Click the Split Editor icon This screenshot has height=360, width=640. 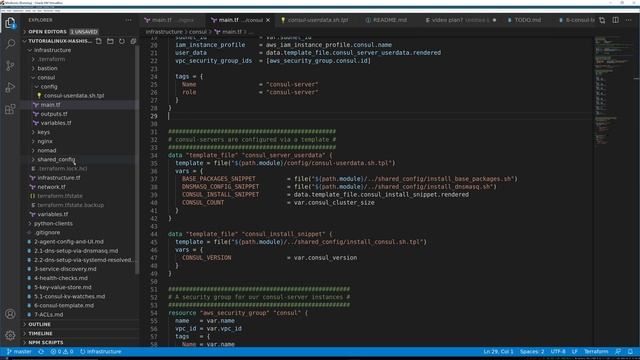[x=616, y=20]
